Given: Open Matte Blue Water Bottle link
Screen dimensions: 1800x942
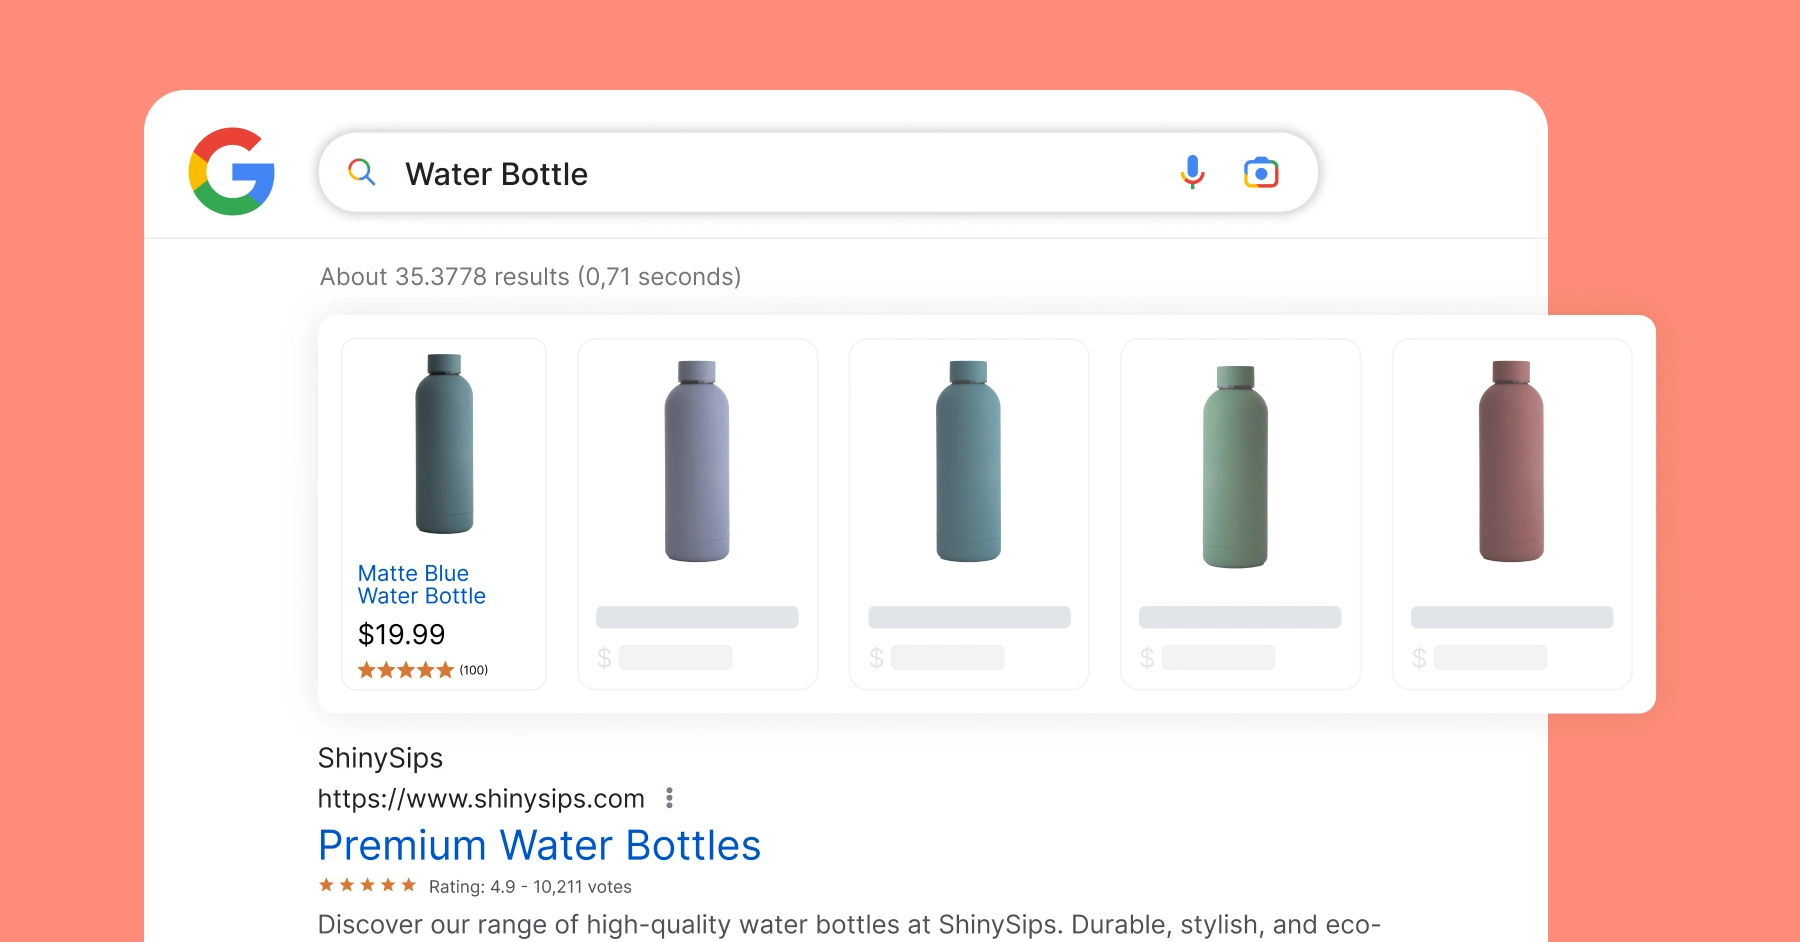Looking at the screenshot, I should [421, 585].
